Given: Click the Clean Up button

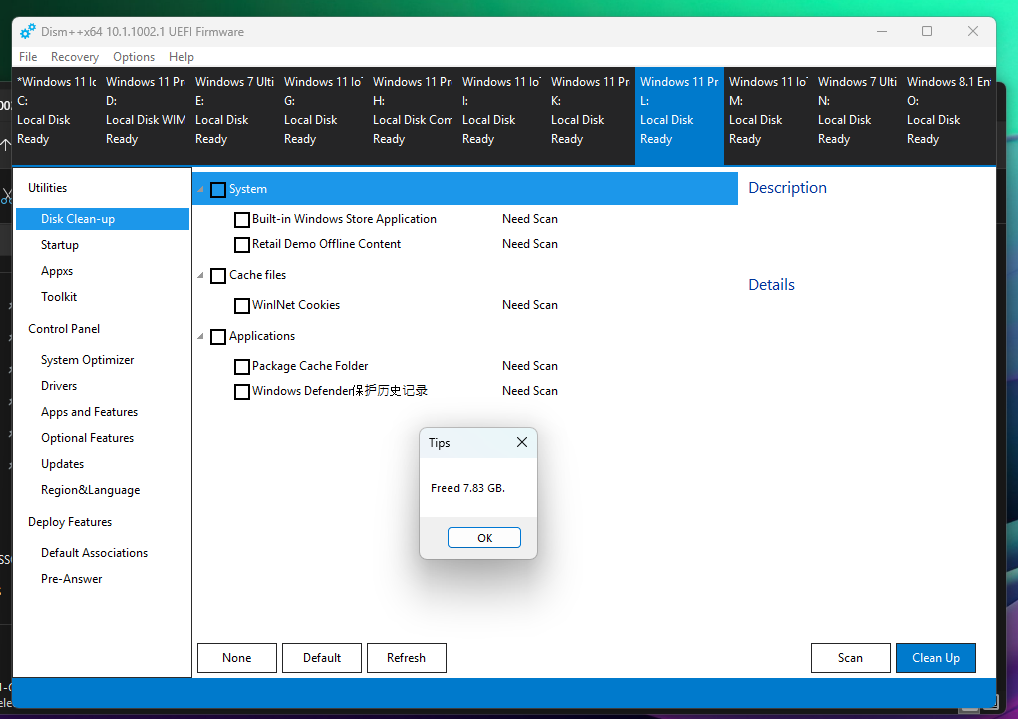Looking at the screenshot, I should pyautogui.click(x=936, y=658).
